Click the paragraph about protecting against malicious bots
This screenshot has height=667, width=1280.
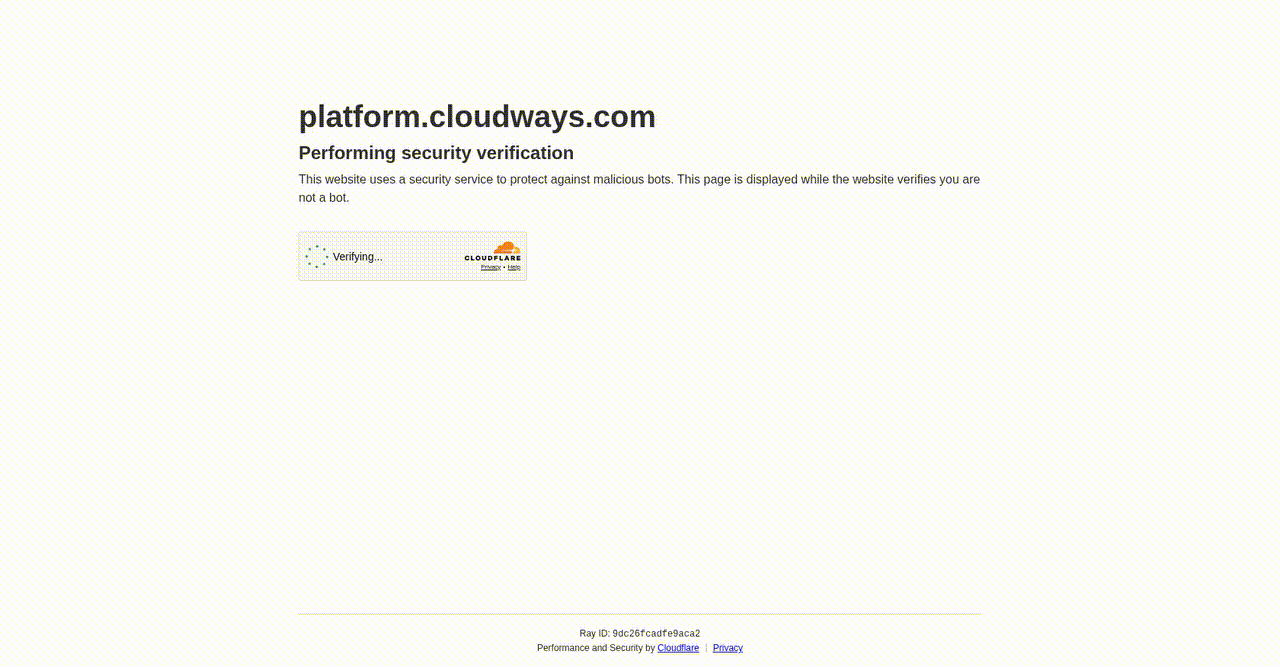[639, 189]
